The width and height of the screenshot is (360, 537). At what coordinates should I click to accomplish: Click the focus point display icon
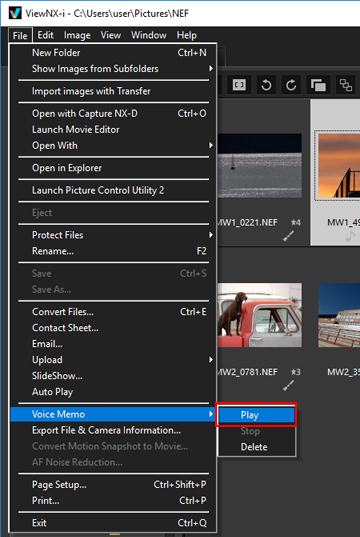click(239, 85)
